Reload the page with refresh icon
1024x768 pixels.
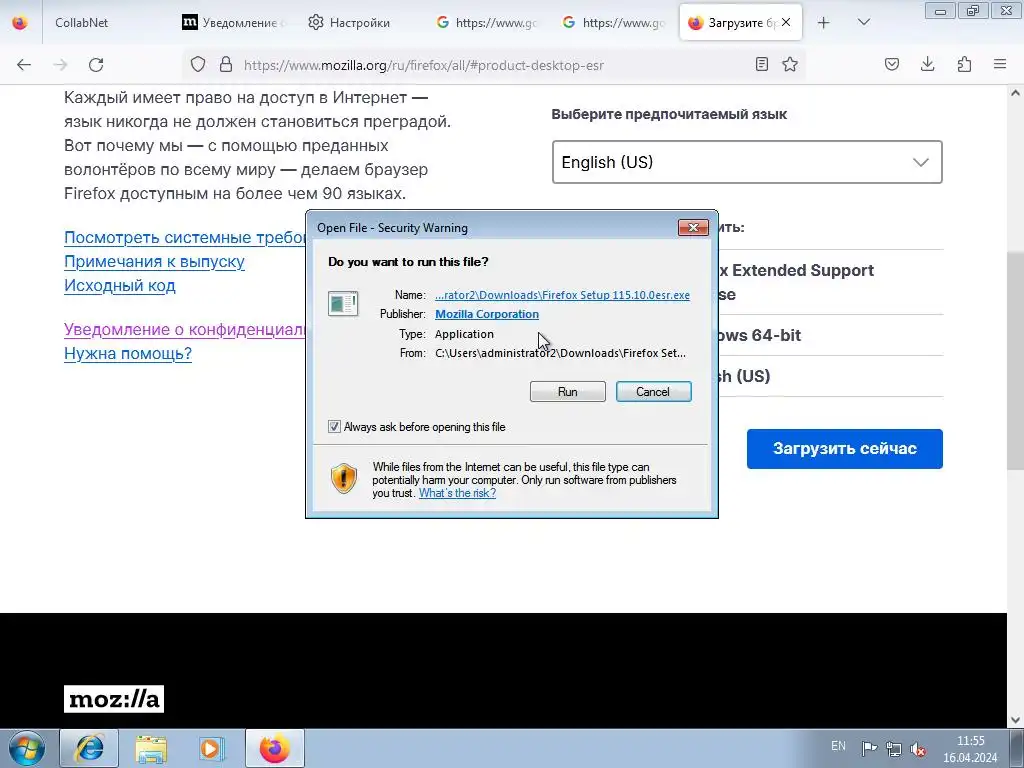point(96,65)
